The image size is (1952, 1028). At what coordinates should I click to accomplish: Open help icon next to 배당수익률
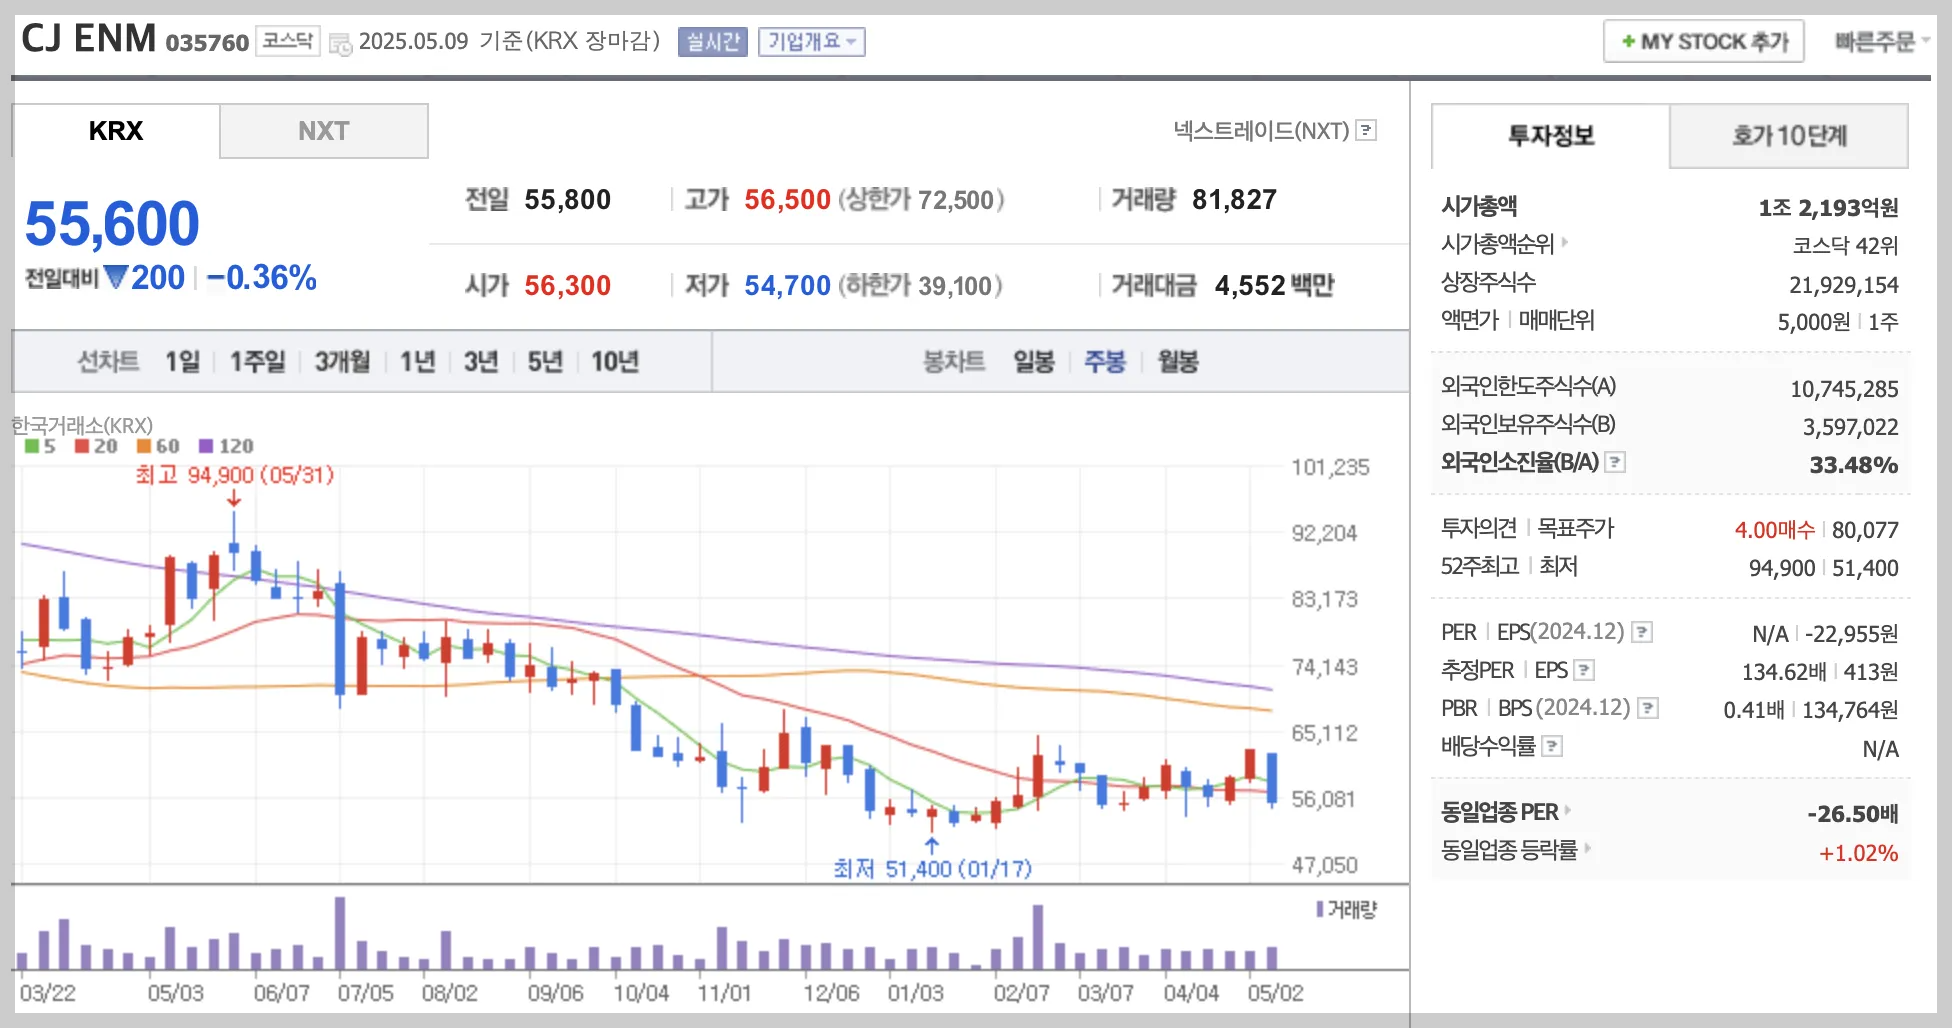coord(1552,746)
